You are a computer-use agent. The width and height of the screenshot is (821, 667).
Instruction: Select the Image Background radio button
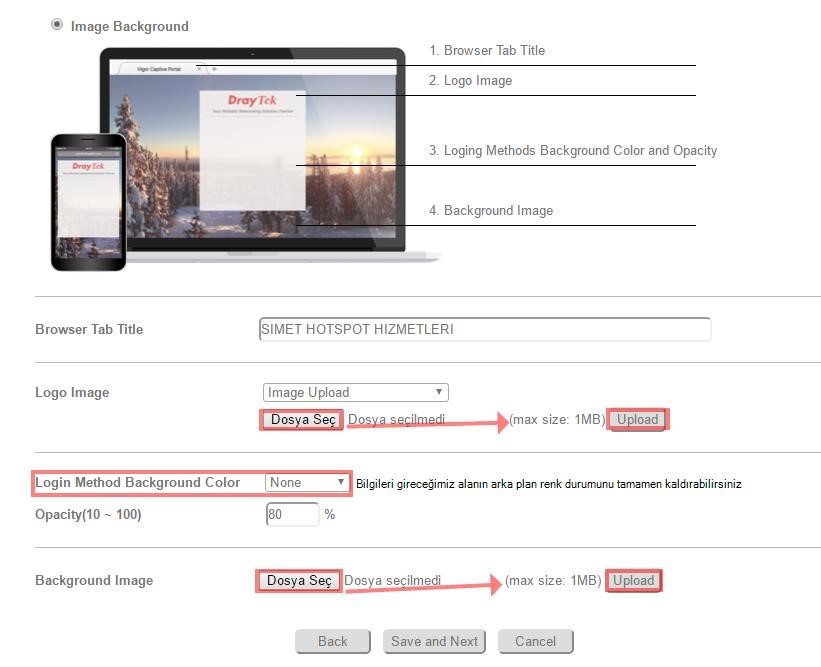point(57,25)
